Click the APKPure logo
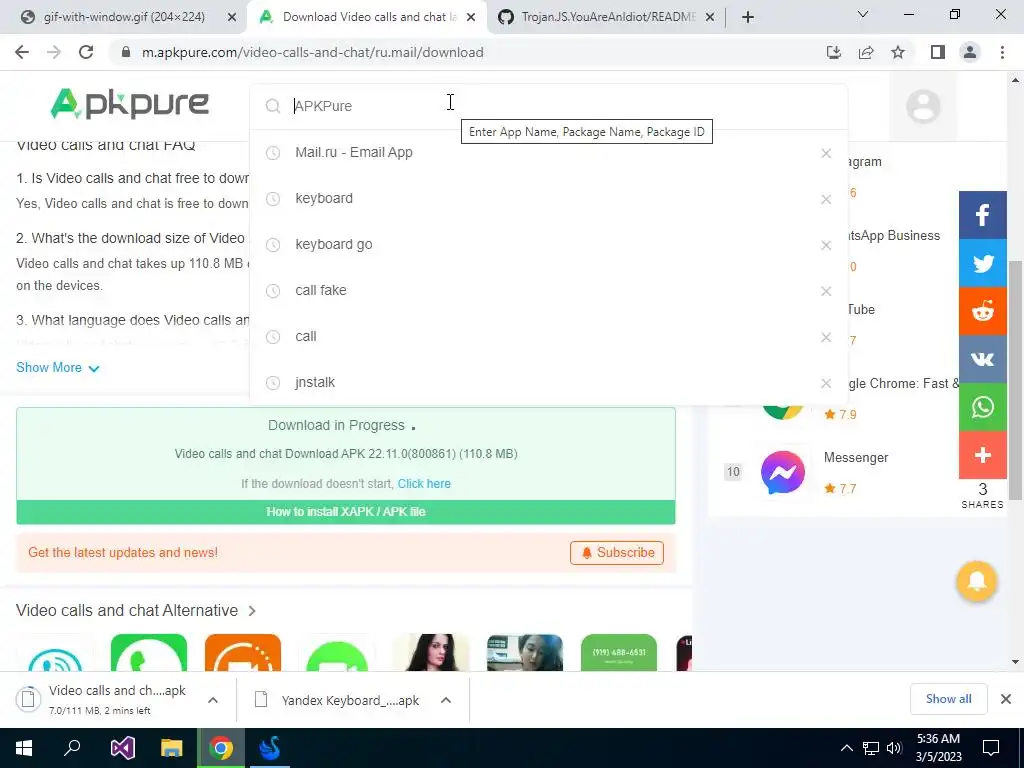Image resolution: width=1024 pixels, height=768 pixels. (x=129, y=104)
